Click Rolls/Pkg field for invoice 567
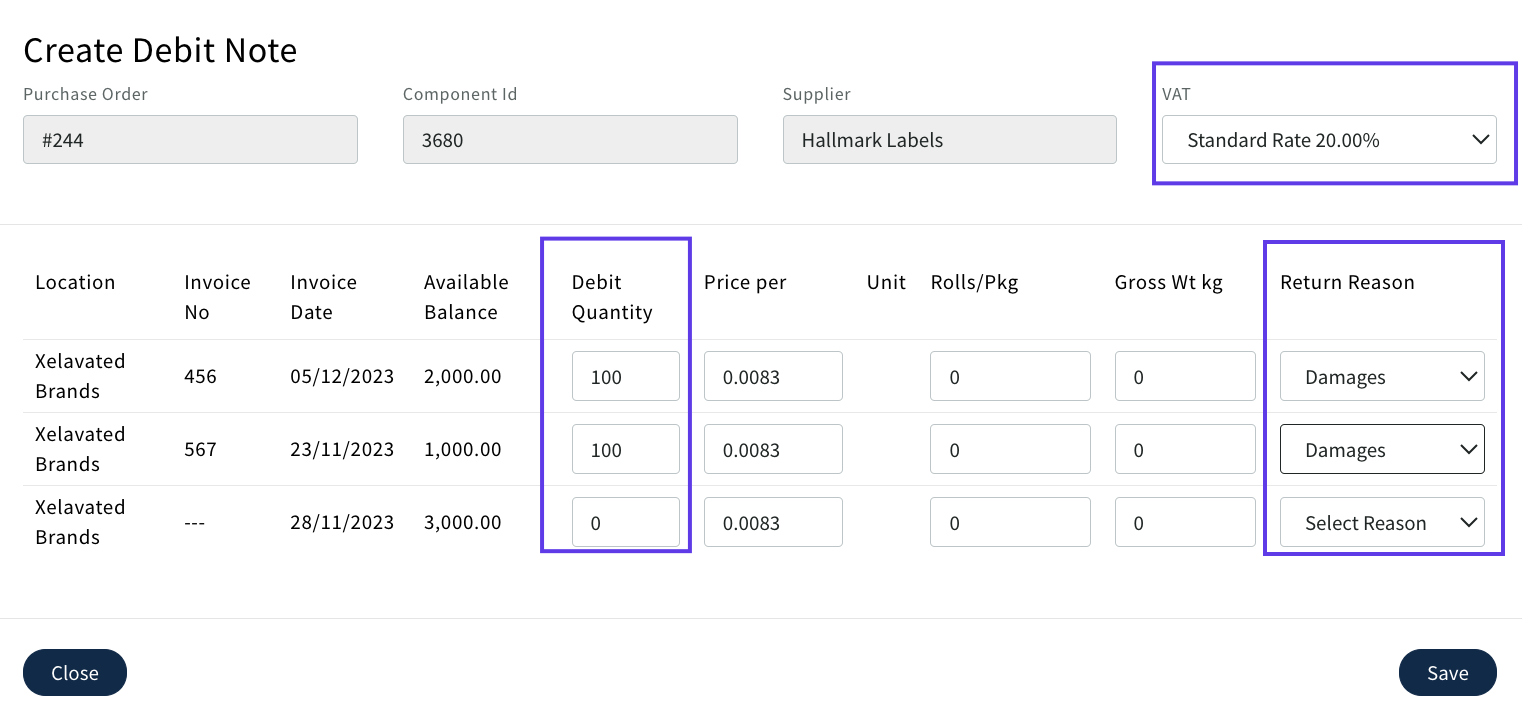Viewport: 1522px width, 724px height. tap(1009, 450)
